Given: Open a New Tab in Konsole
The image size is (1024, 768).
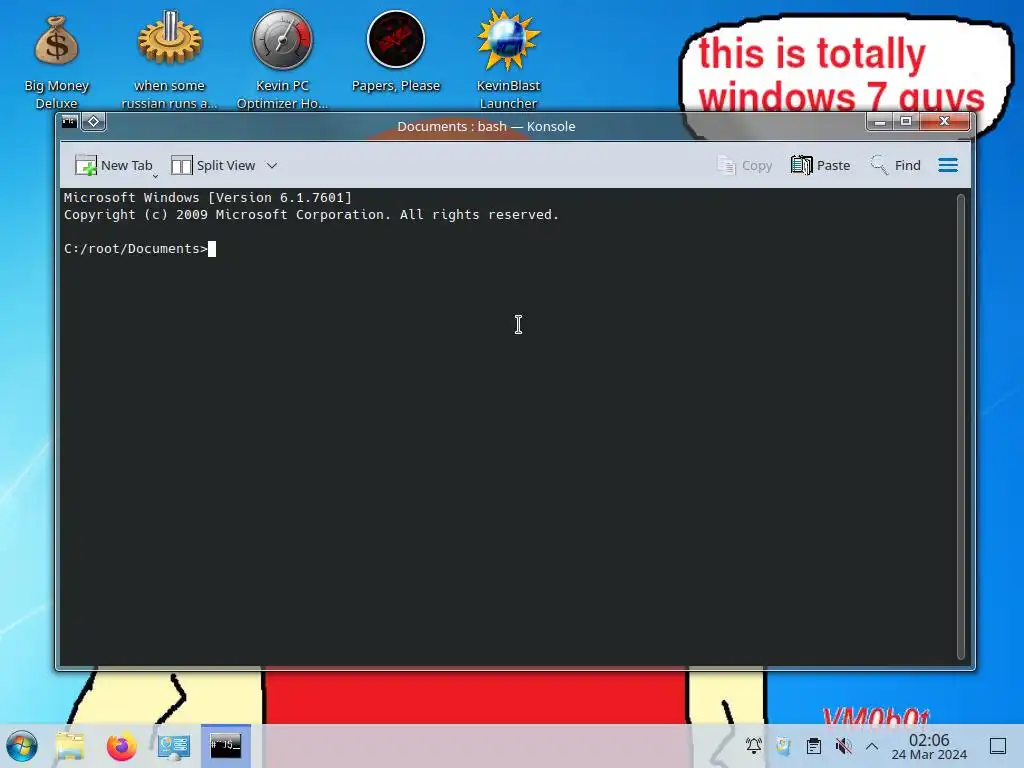Looking at the screenshot, I should (x=113, y=166).
